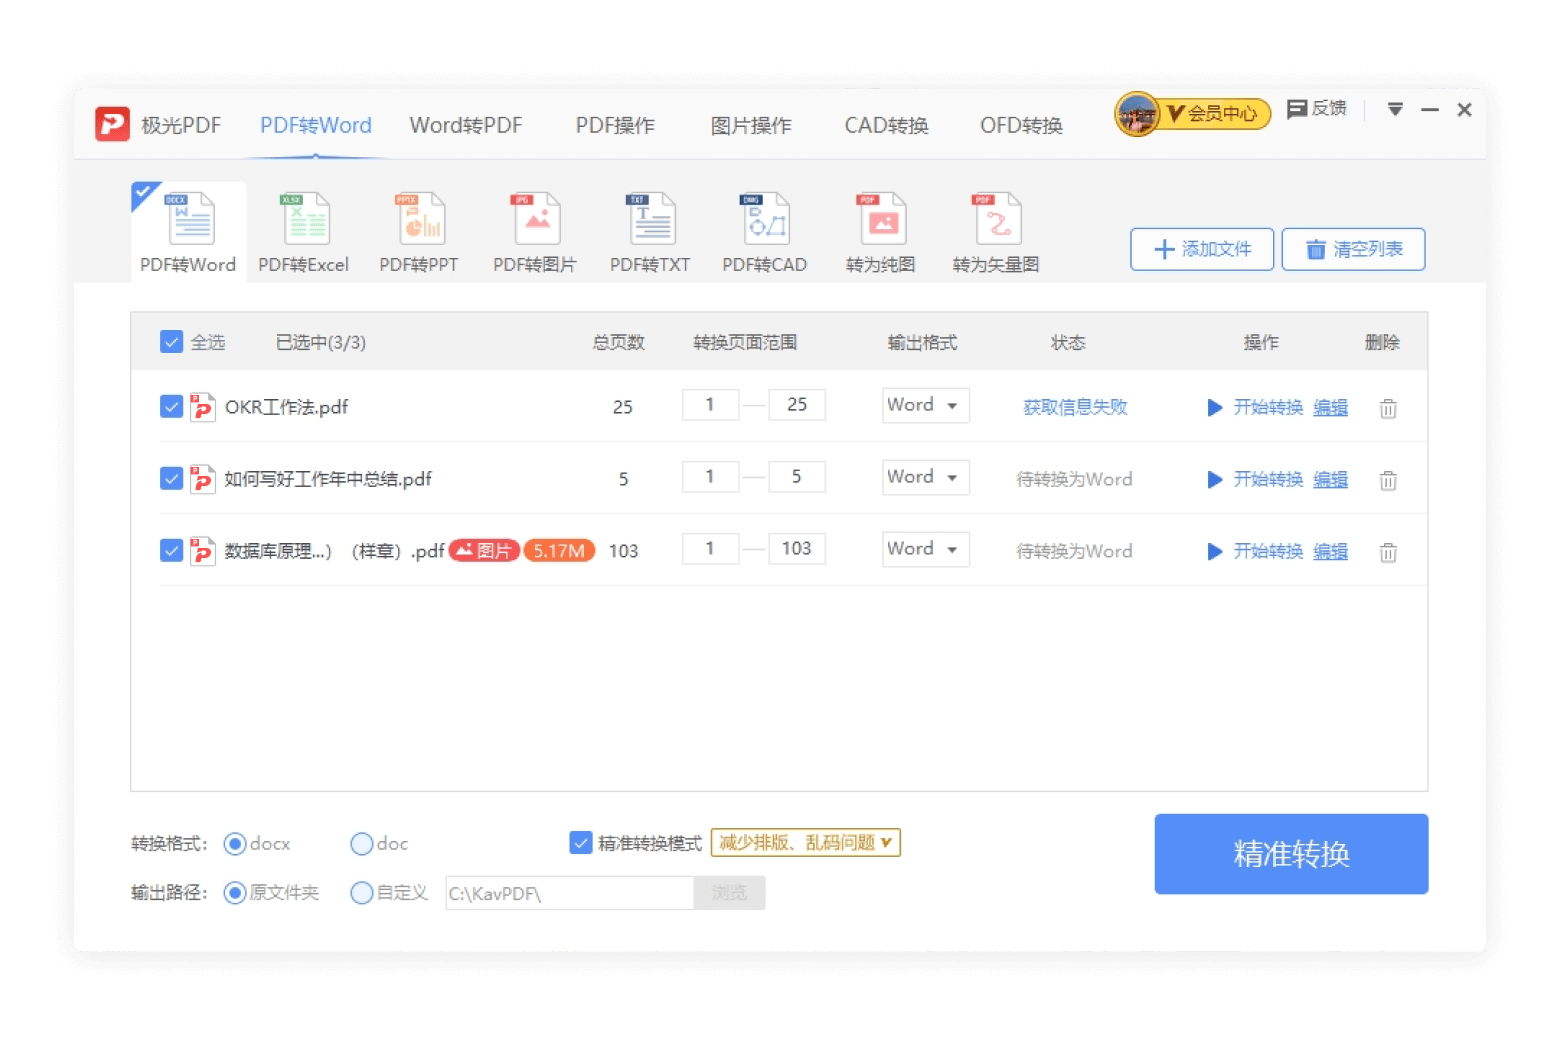Delete OKR工作法.pdf using its trash icon
This screenshot has width=1560, height=1040.
point(1388,408)
